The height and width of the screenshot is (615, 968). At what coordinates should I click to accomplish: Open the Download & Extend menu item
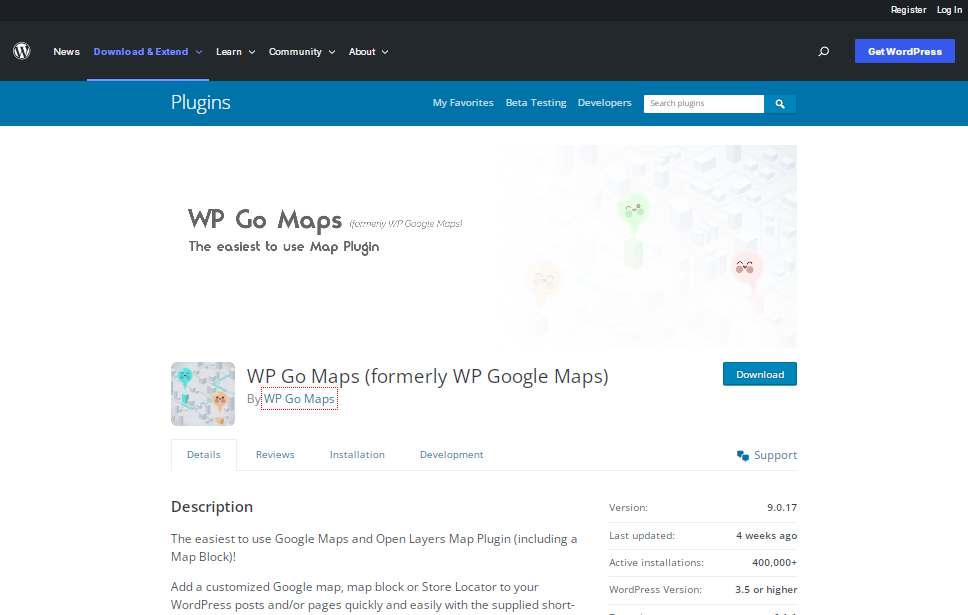[x=141, y=52]
